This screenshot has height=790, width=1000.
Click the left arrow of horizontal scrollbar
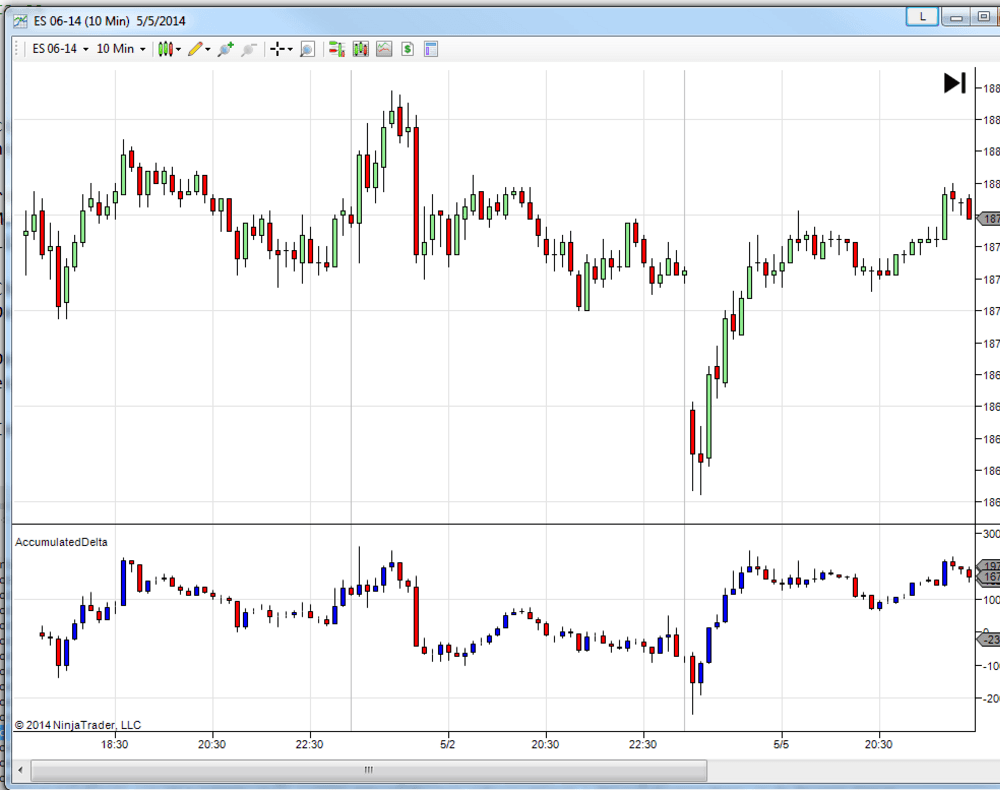pos(20,770)
